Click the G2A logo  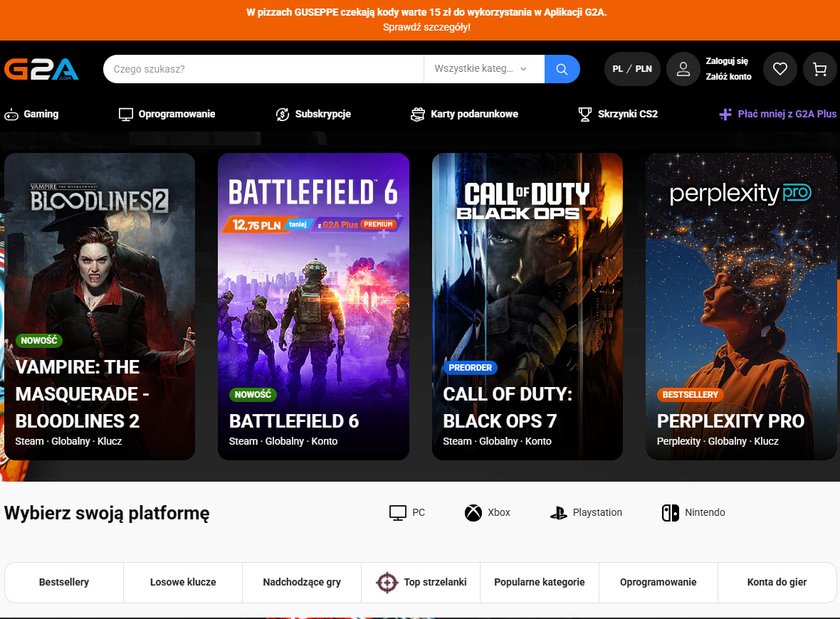pyautogui.click(x=41, y=69)
